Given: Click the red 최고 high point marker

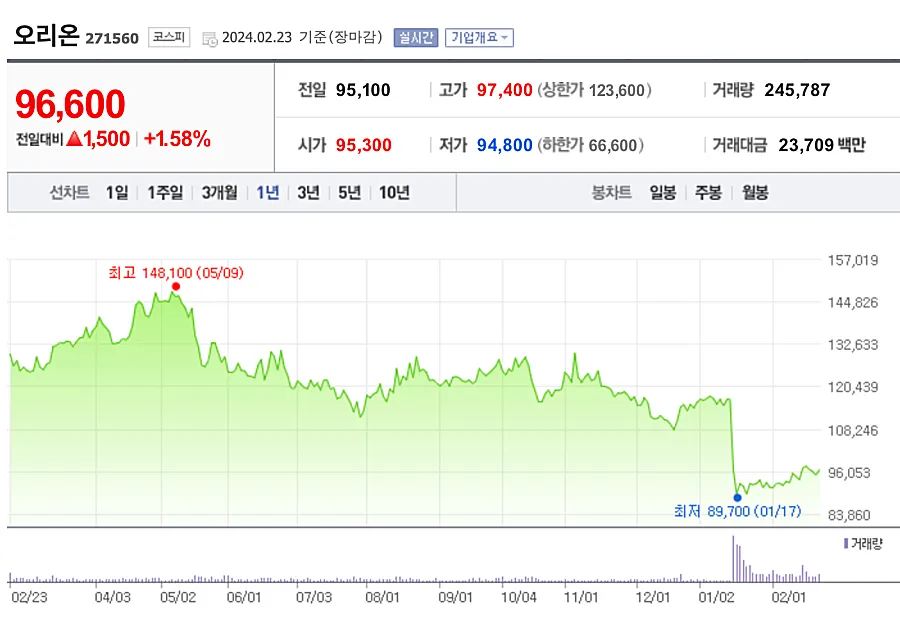Looking at the screenshot, I should pos(176,286).
